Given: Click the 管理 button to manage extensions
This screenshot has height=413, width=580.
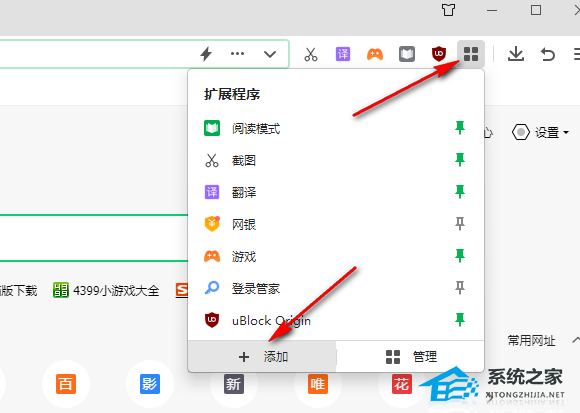Looking at the screenshot, I should point(411,357).
